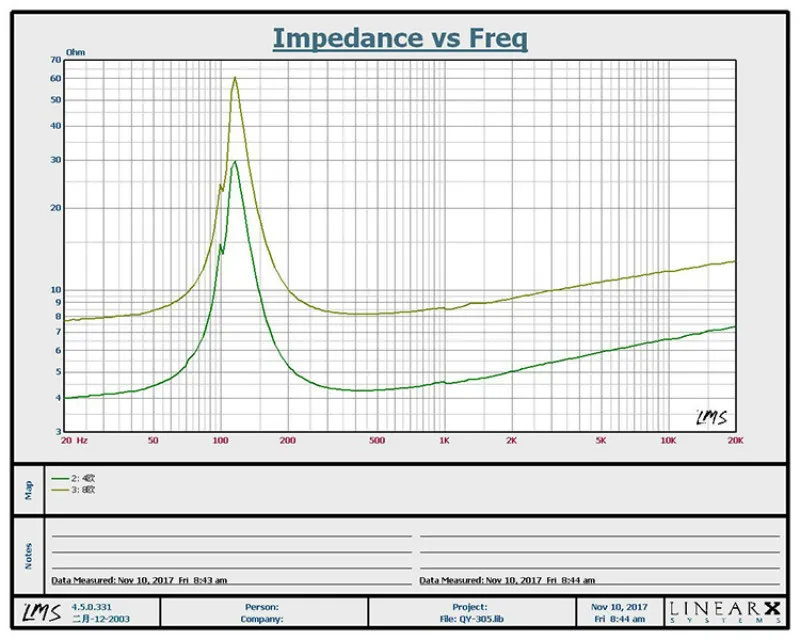Click the 'Ohm' unit label
Image resolution: width=800 pixels, height=640 pixels.
[76, 53]
